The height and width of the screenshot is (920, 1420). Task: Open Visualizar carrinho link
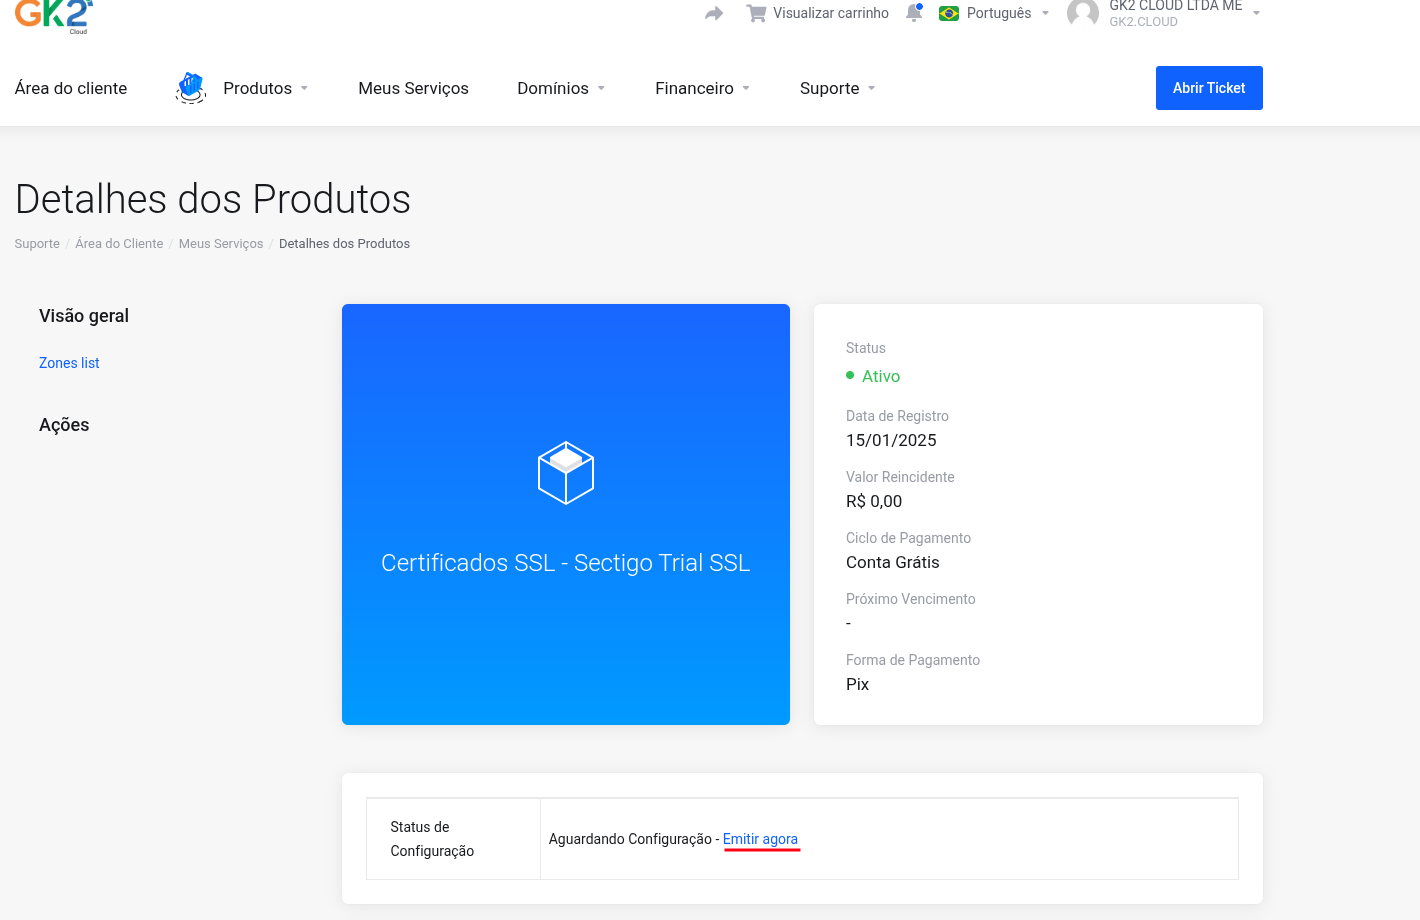point(831,14)
